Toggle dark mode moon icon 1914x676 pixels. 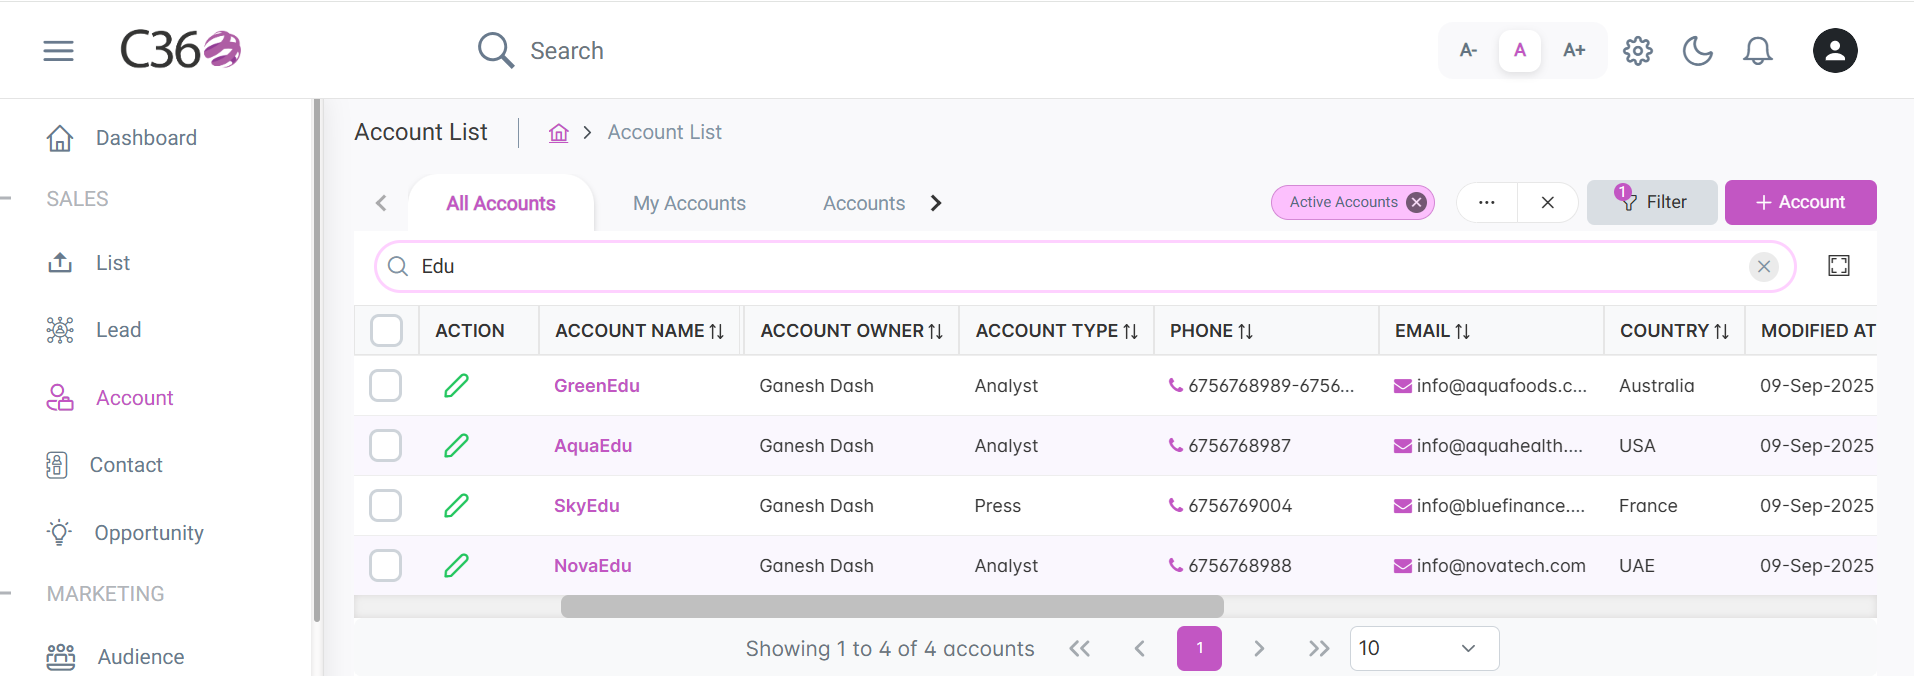click(1698, 51)
